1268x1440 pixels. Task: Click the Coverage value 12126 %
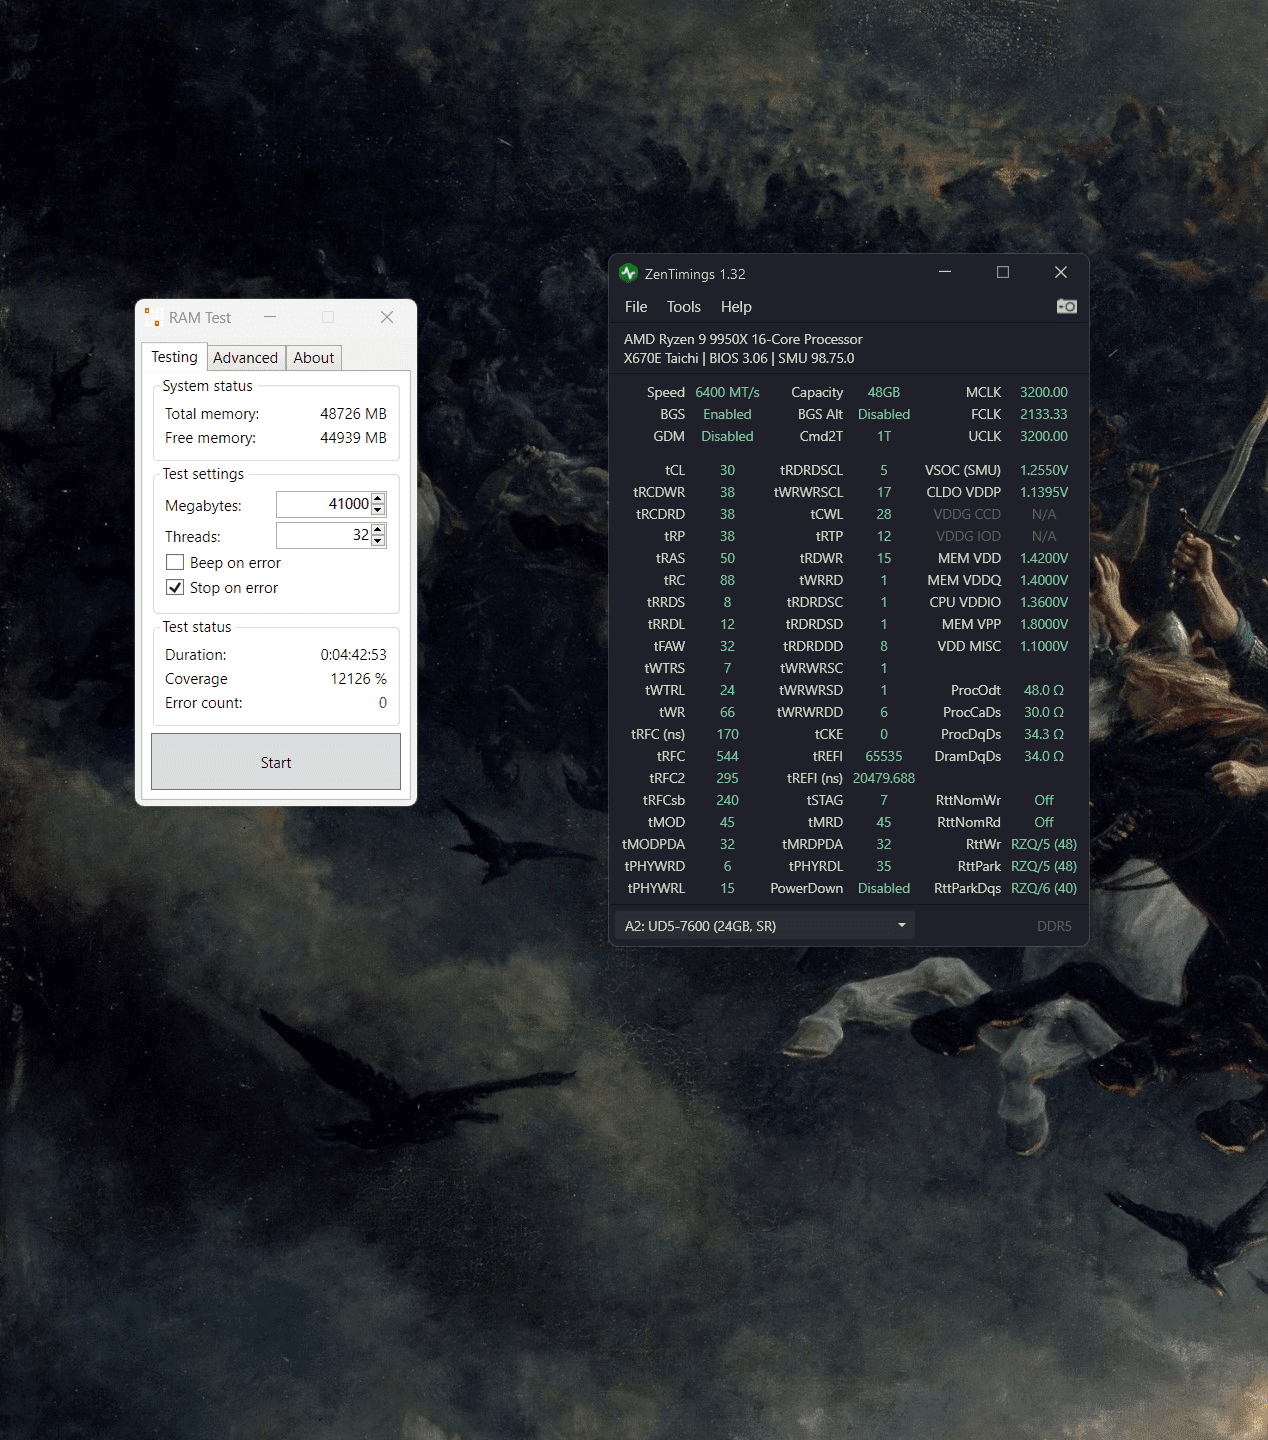tap(358, 679)
